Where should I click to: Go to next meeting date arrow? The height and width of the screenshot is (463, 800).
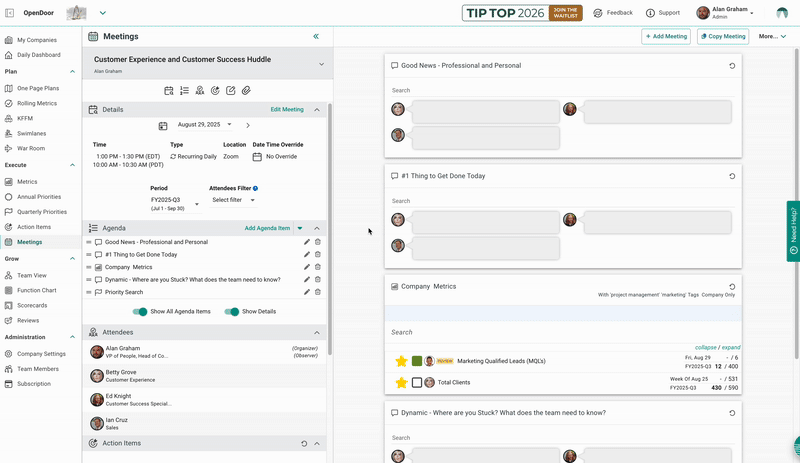coord(248,125)
